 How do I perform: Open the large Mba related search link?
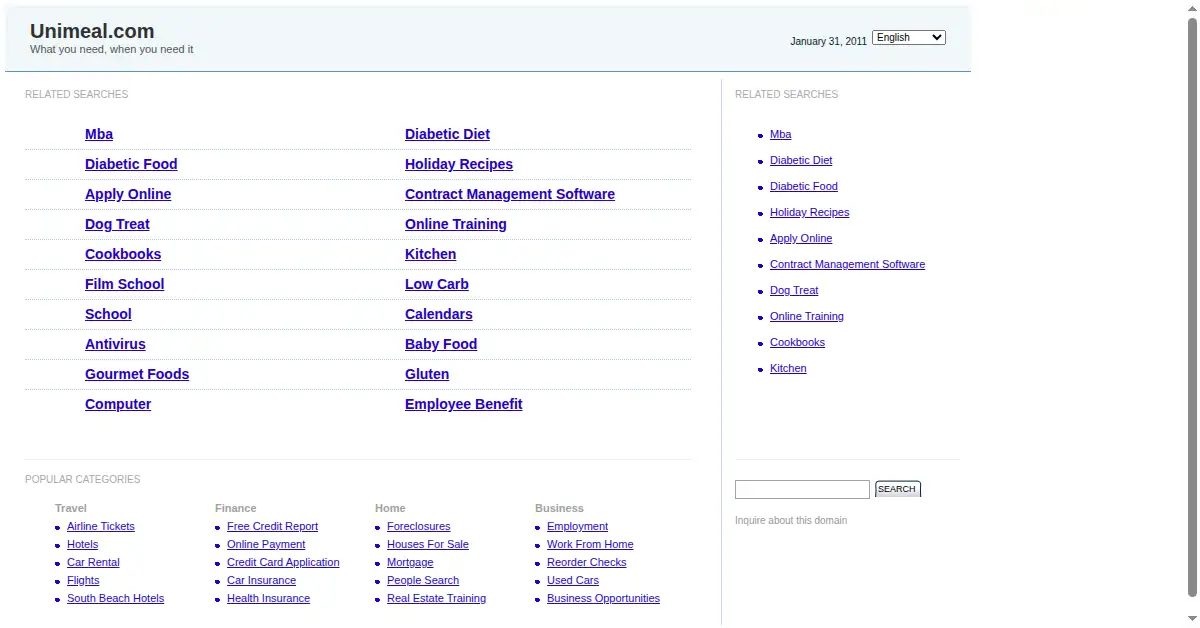(x=99, y=134)
